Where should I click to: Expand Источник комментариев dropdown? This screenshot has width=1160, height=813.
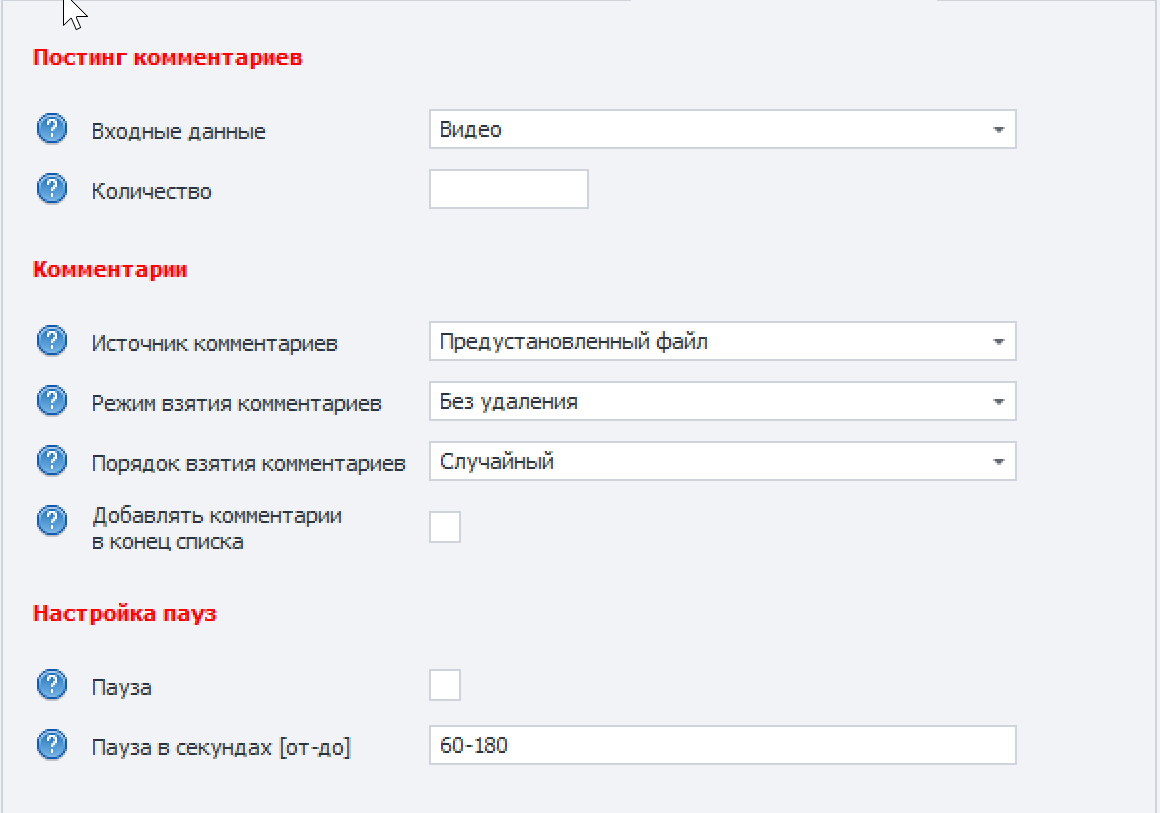(722, 342)
